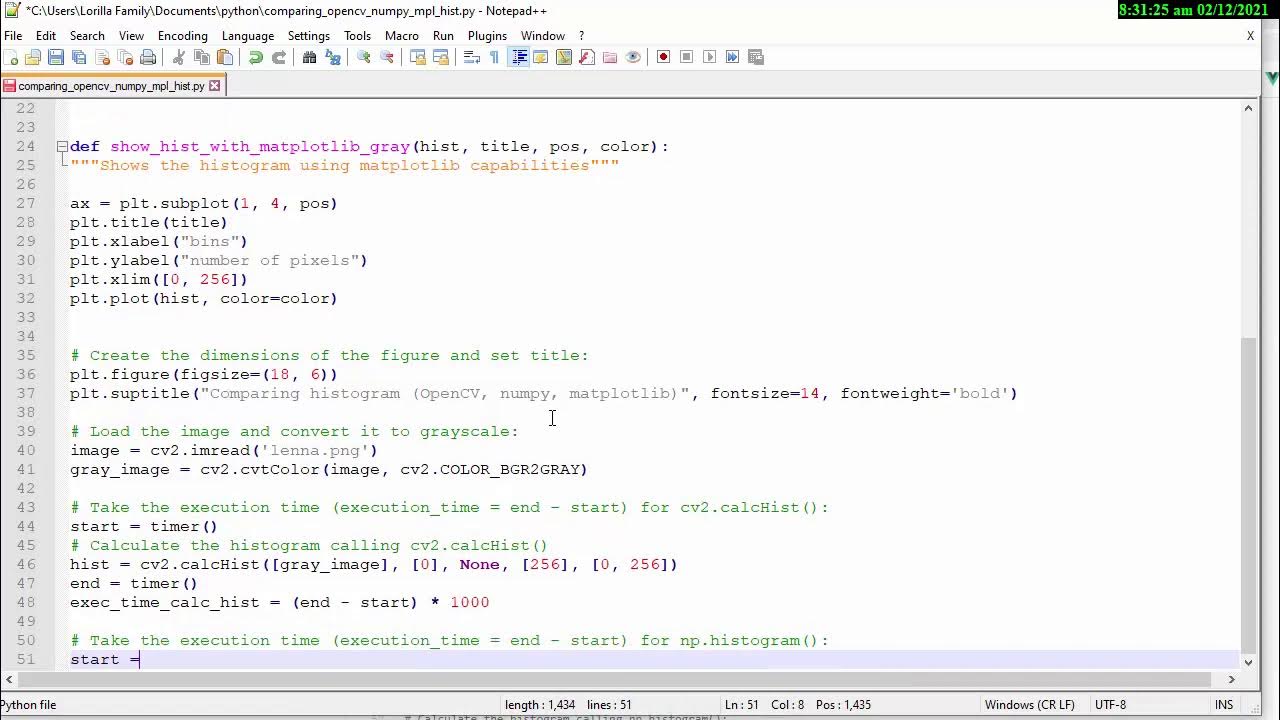Start macro recording with red dot icon
The width and height of the screenshot is (1280, 720).
point(663,57)
